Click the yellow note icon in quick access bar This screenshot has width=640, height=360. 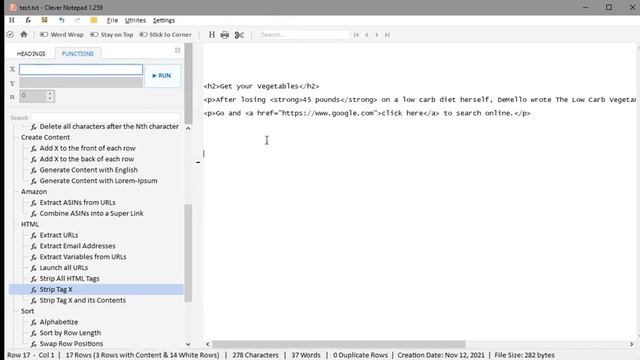coord(94,20)
